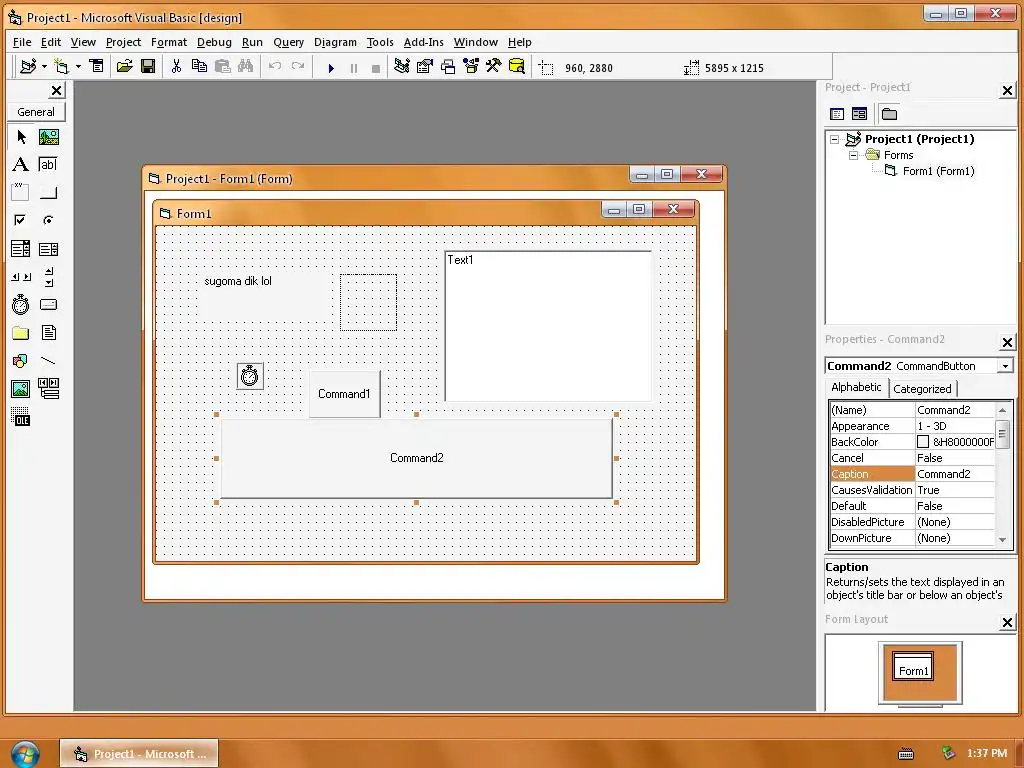Open the Debug menu
The image size is (1024, 768).
pos(214,42)
